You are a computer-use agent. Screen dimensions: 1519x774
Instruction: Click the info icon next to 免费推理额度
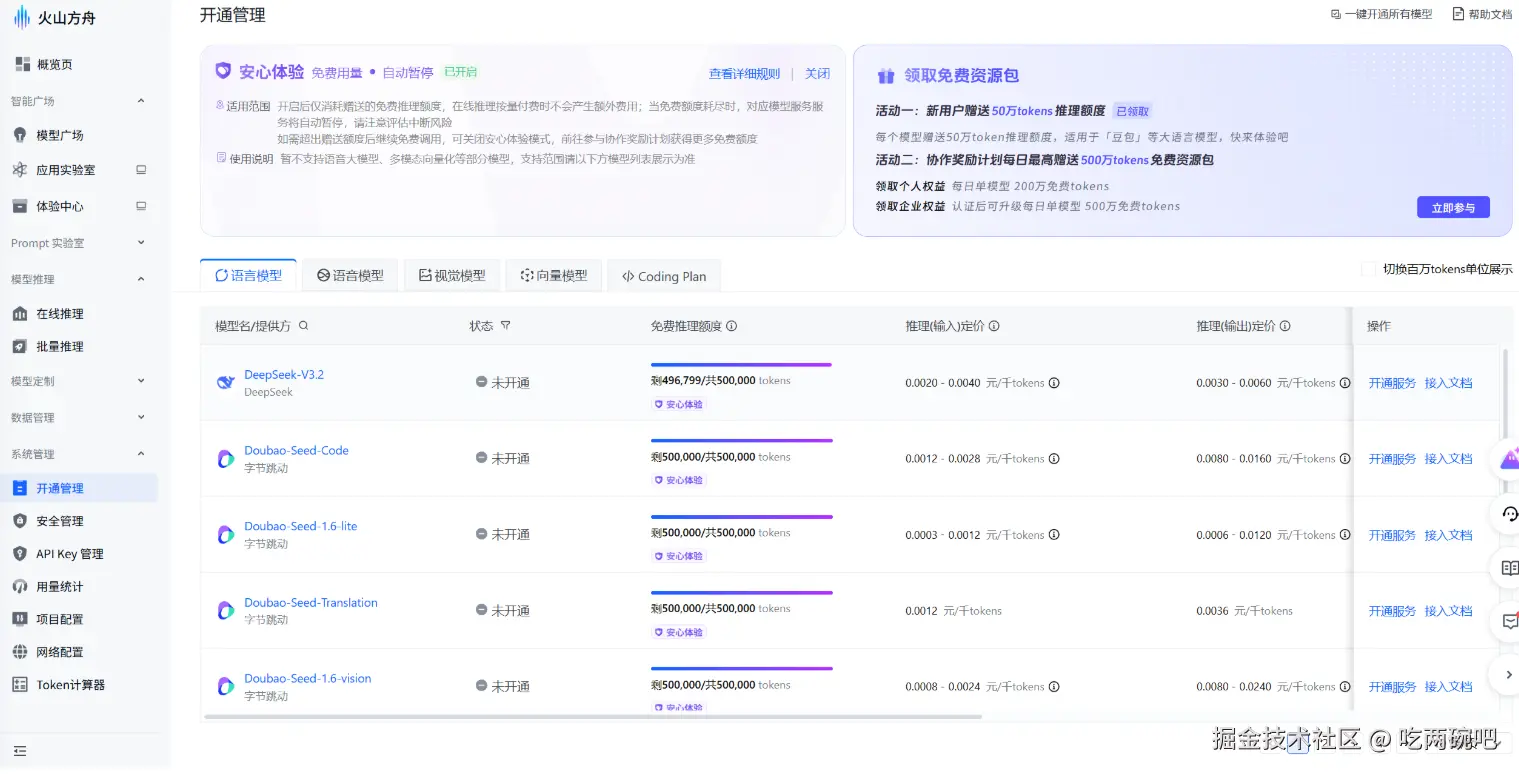731,326
